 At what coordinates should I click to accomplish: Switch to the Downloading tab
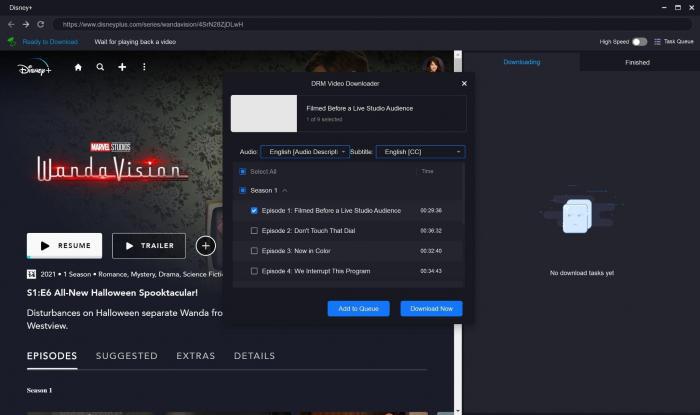(521, 62)
